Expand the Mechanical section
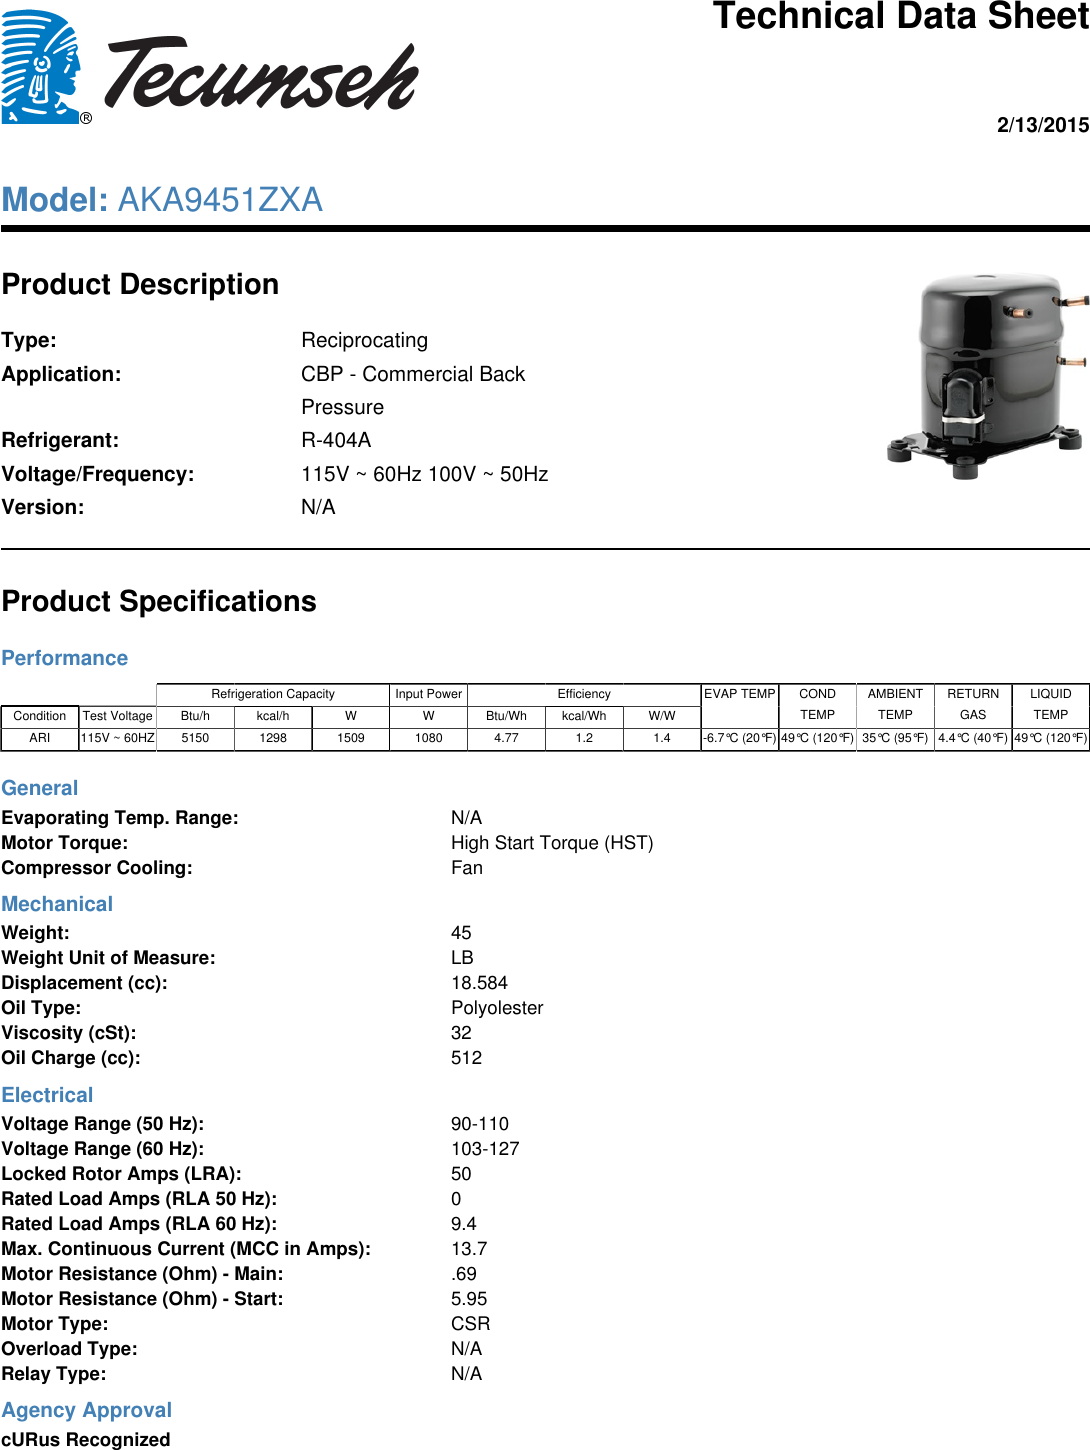The image size is (1090, 1450). click(x=57, y=903)
